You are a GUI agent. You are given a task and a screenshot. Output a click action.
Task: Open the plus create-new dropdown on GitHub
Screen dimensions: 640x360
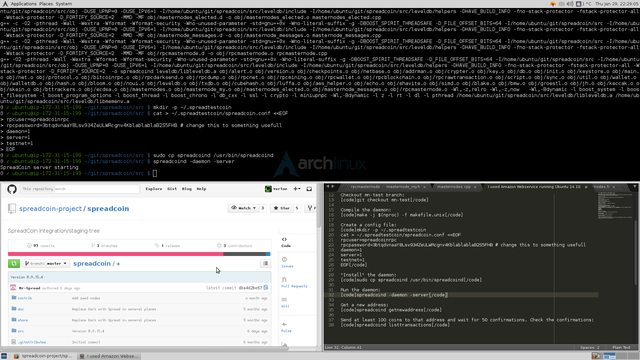point(297,189)
